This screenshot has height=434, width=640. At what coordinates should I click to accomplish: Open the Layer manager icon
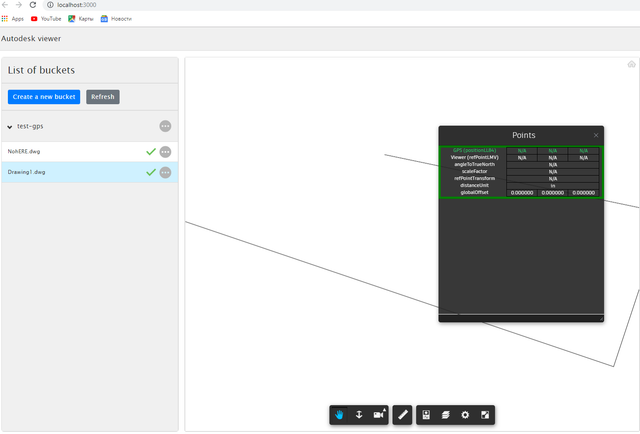coord(446,415)
